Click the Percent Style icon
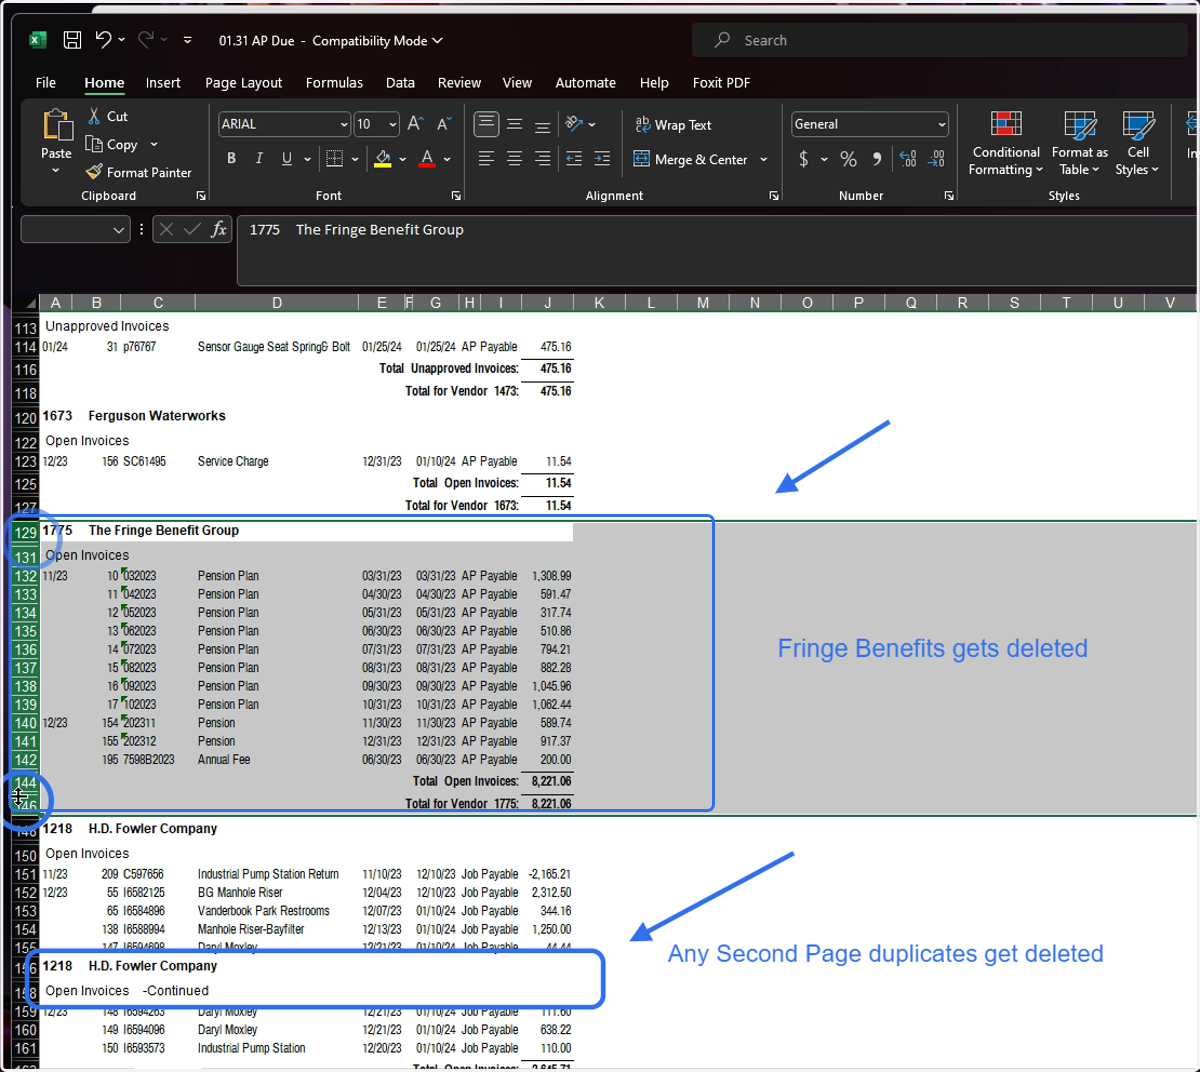The image size is (1200, 1072). coord(848,159)
